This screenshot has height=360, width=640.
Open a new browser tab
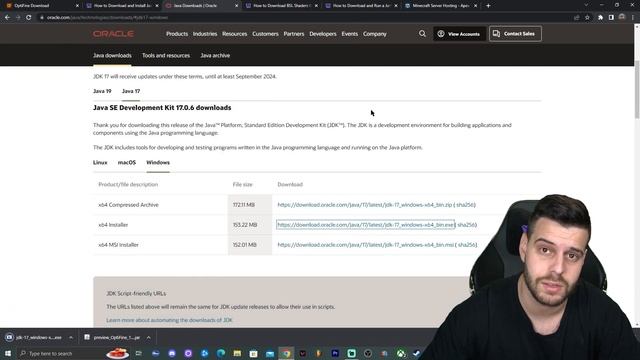coord(488,6)
